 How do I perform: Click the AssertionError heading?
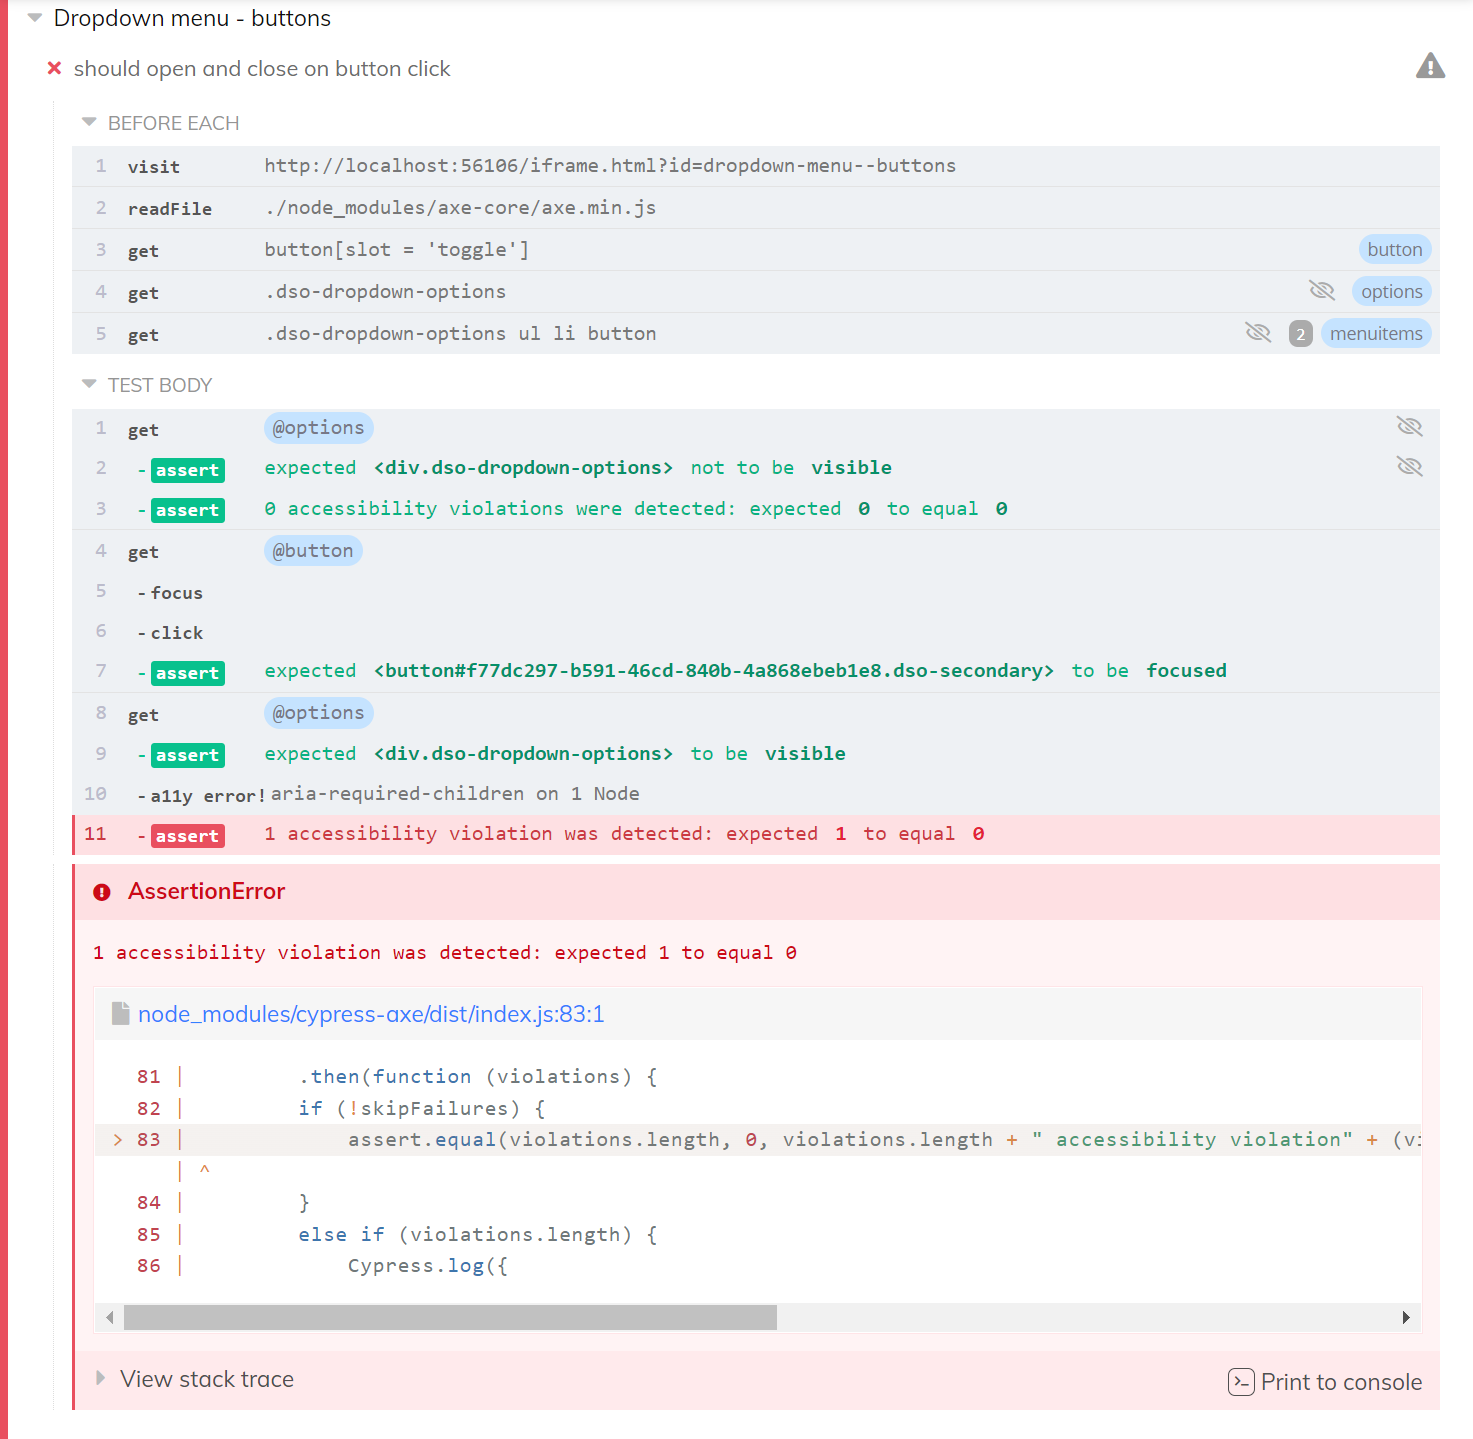206,891
